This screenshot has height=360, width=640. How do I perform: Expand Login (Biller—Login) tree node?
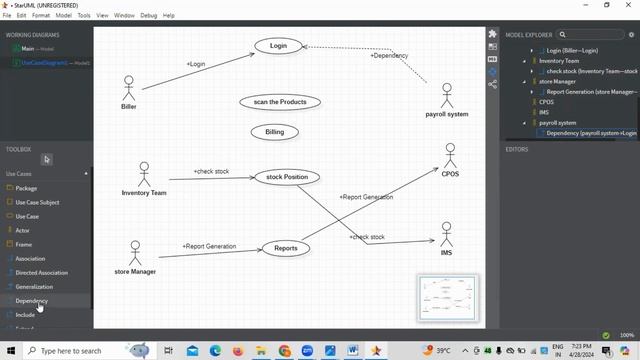tap(531, 51)
